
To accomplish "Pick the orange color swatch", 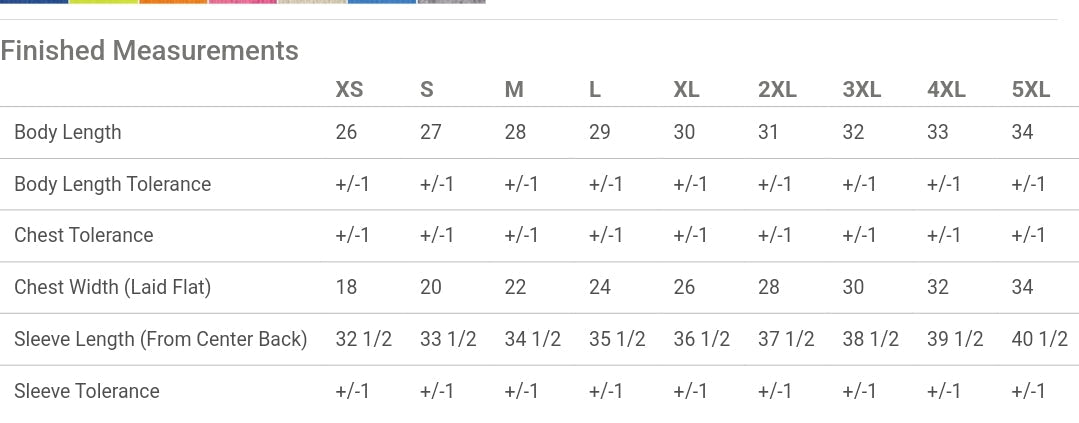I will pos(173,1).
